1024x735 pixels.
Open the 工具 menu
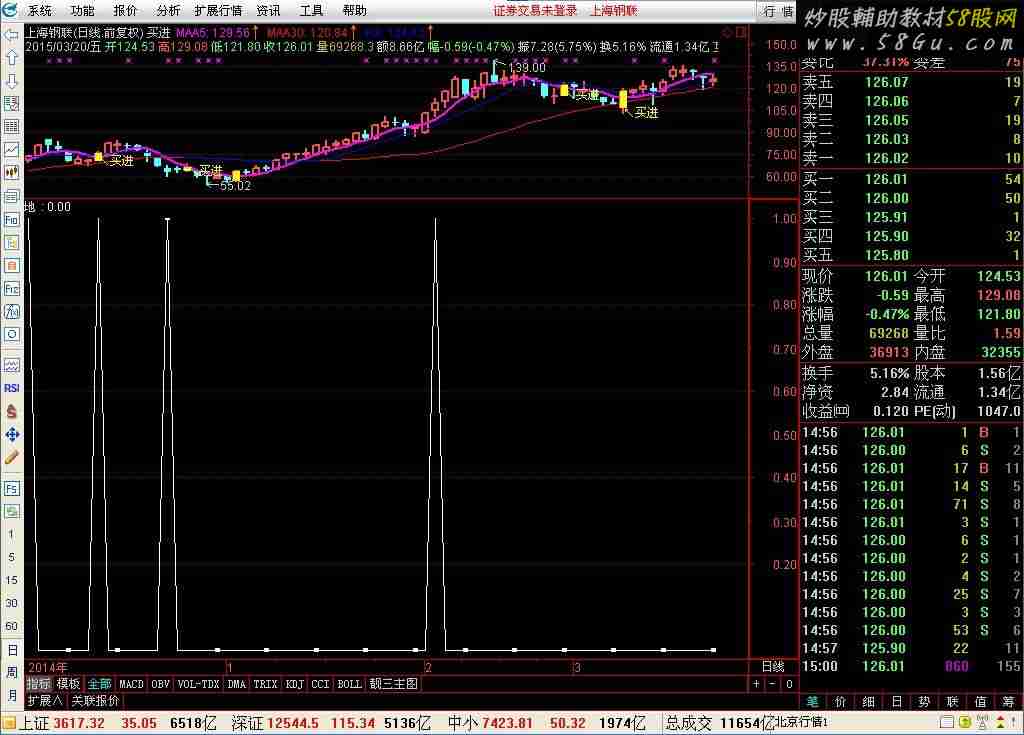[311, 10]
